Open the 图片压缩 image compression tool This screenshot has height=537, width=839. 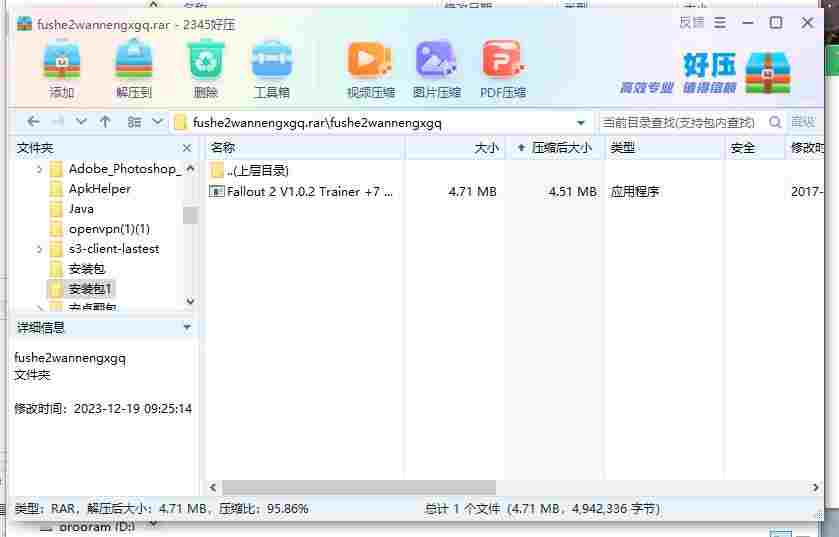coord(437,69)
